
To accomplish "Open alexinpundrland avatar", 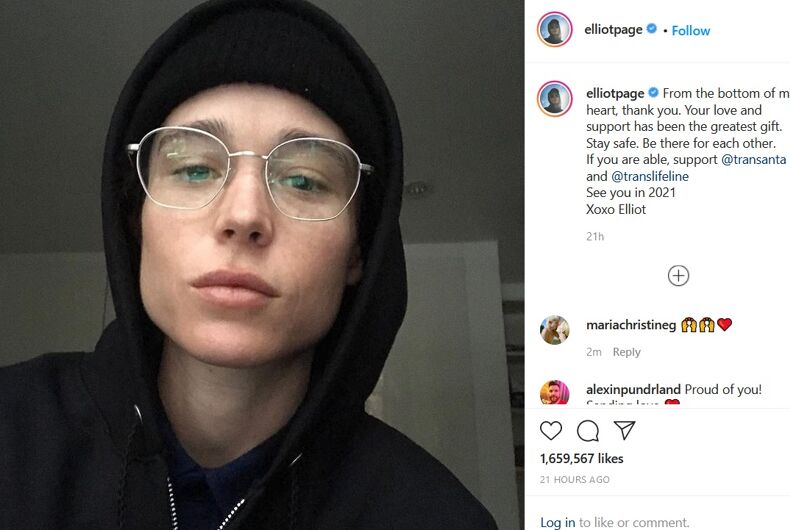I will click(x=554, y=392).
